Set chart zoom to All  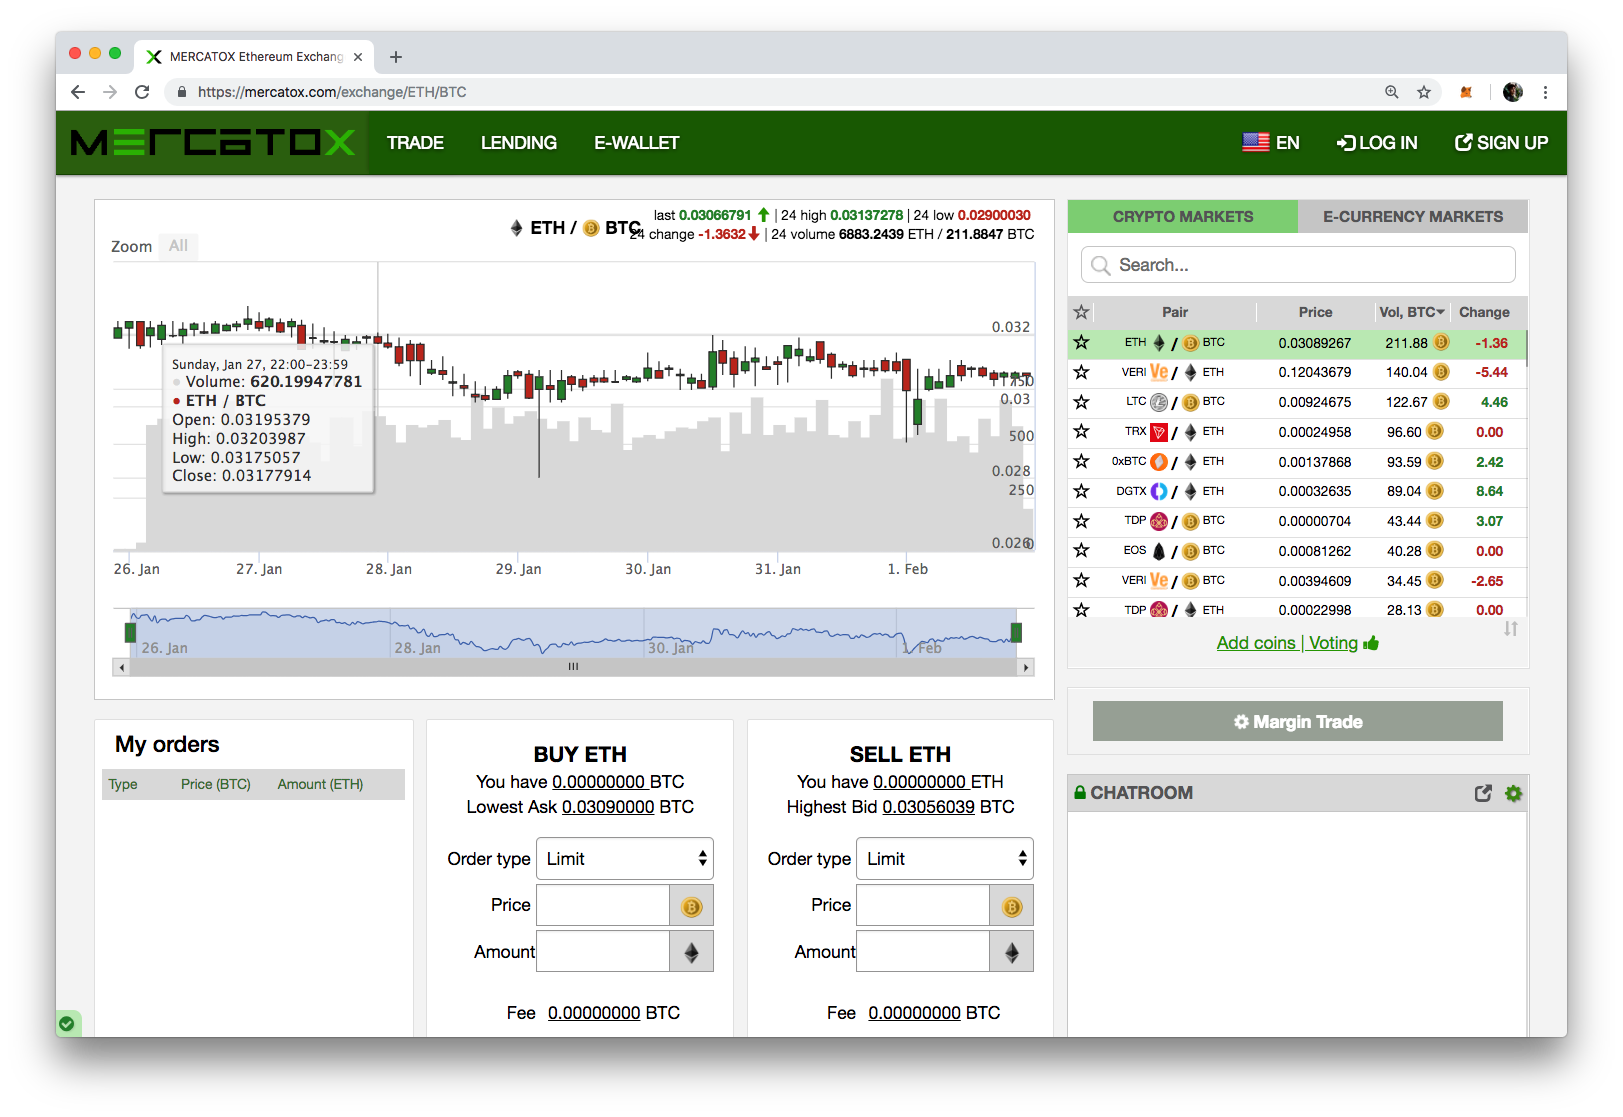point(178,246)
